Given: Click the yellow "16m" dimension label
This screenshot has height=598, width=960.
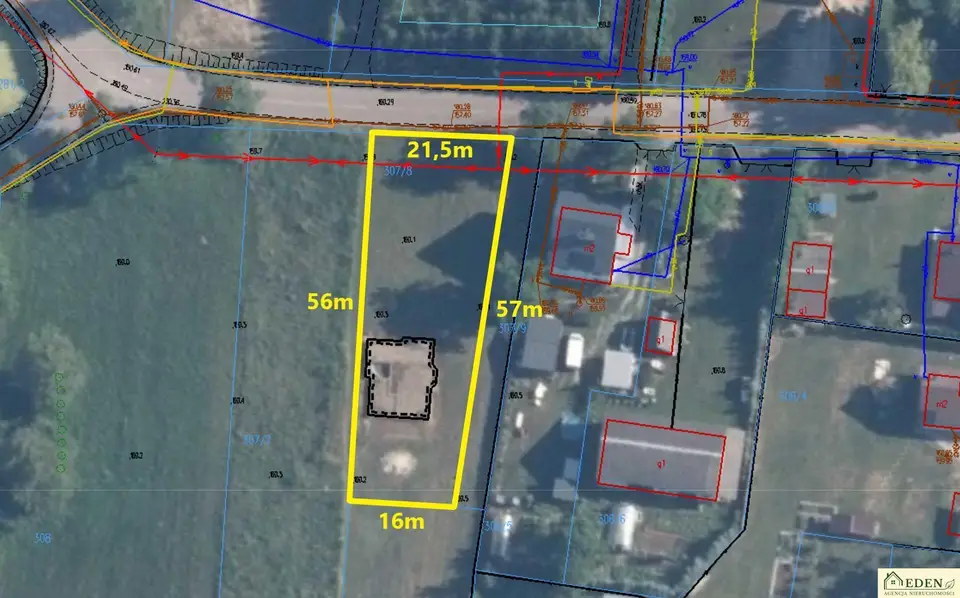Looking at the screenshot, I should point(402,521).
